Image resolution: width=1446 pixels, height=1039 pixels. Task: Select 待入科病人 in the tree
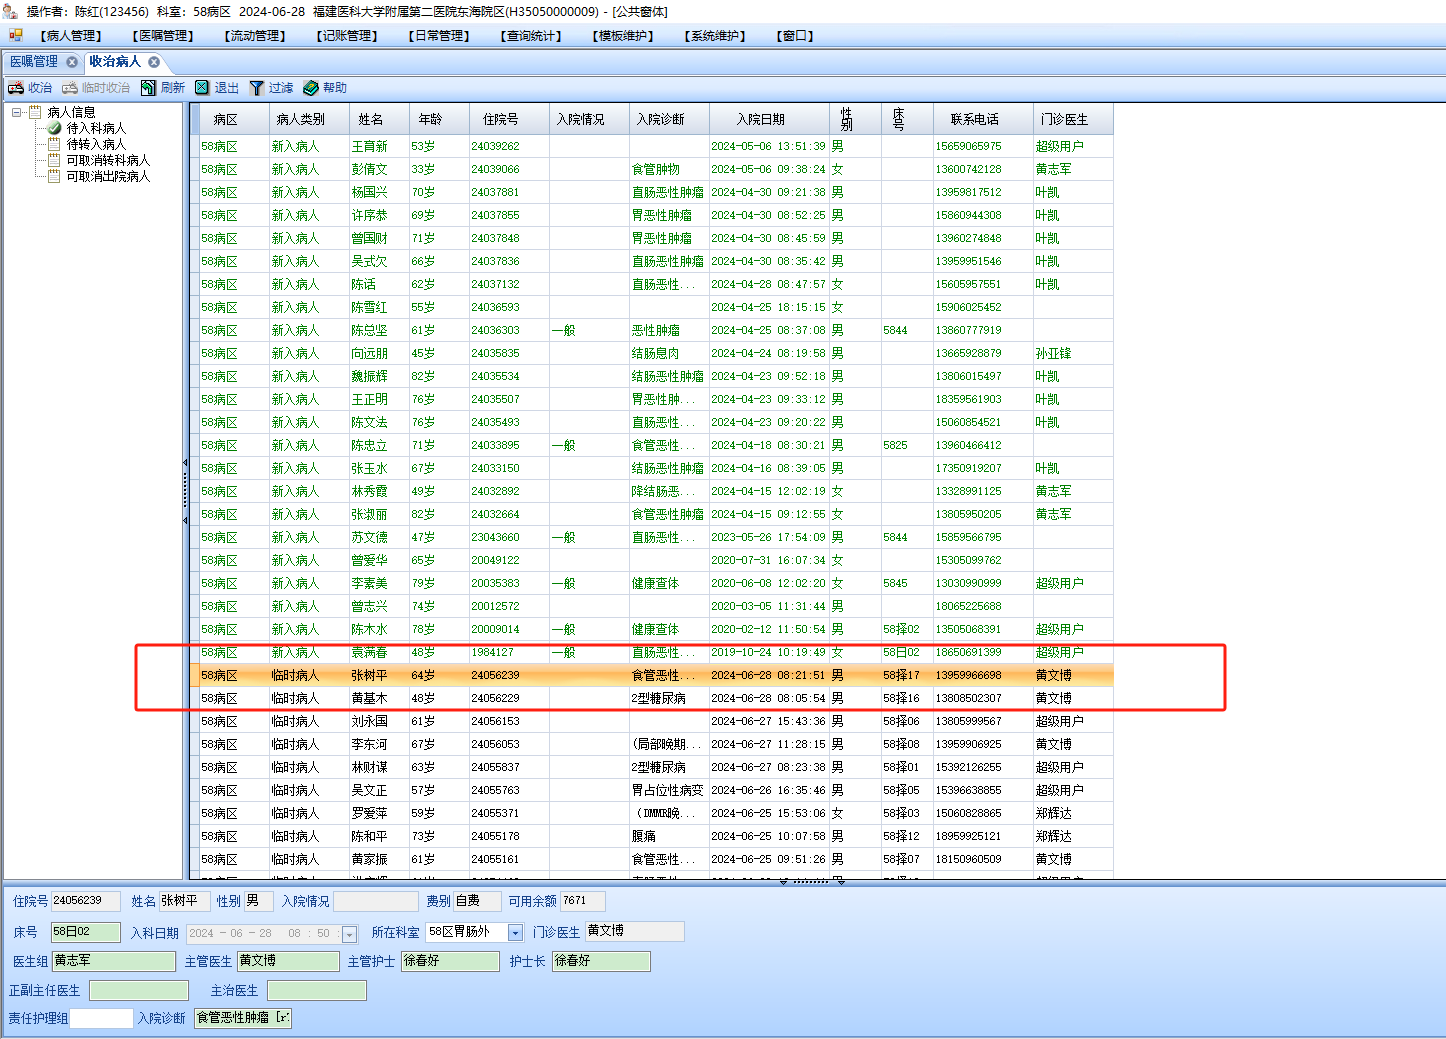(x=96, y=128)
